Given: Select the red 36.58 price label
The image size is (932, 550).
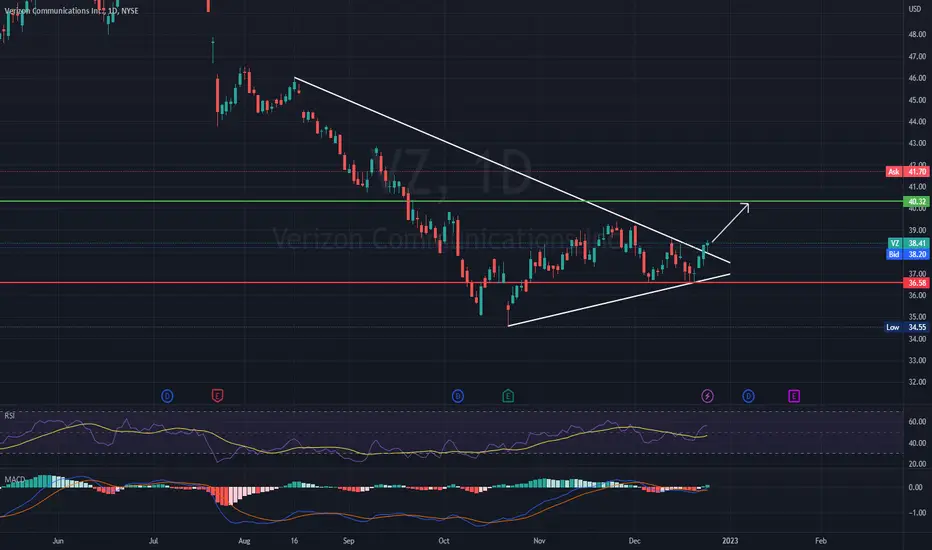Looking at the screenshot, I should [917, 283].
